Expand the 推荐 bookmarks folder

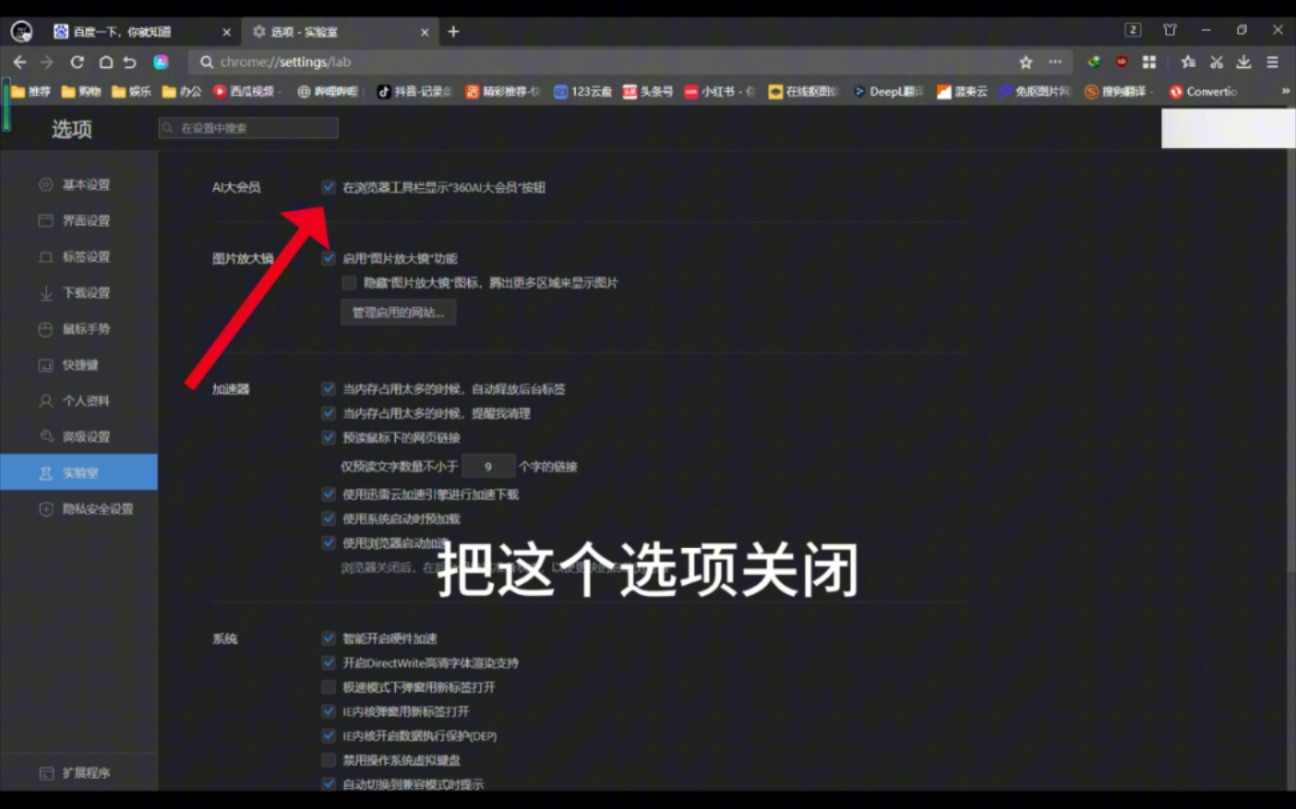point(31,91)
